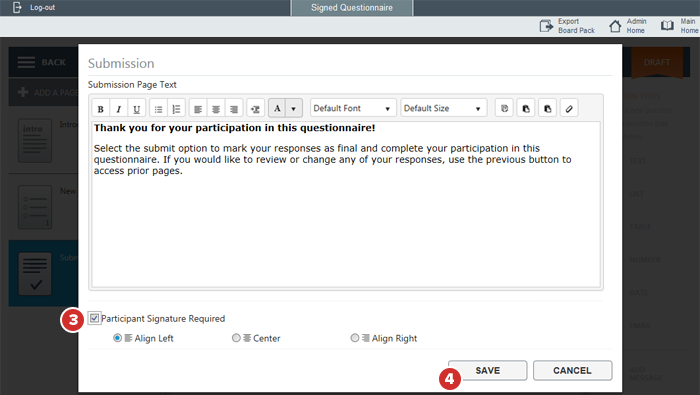Insert a numbered list
The width and height of the screenshot is (700, 395).
coord(176,108)
